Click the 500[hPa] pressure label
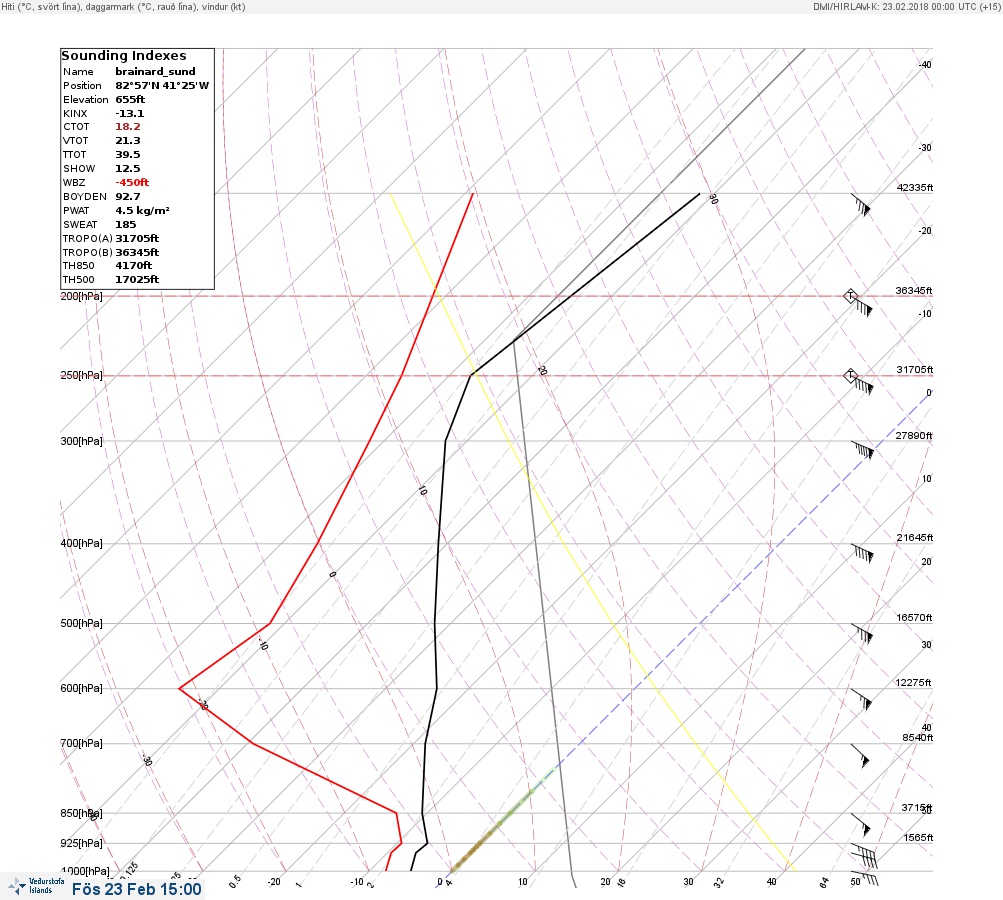This screenshot has height=900, width=1003. coord(81,623)
